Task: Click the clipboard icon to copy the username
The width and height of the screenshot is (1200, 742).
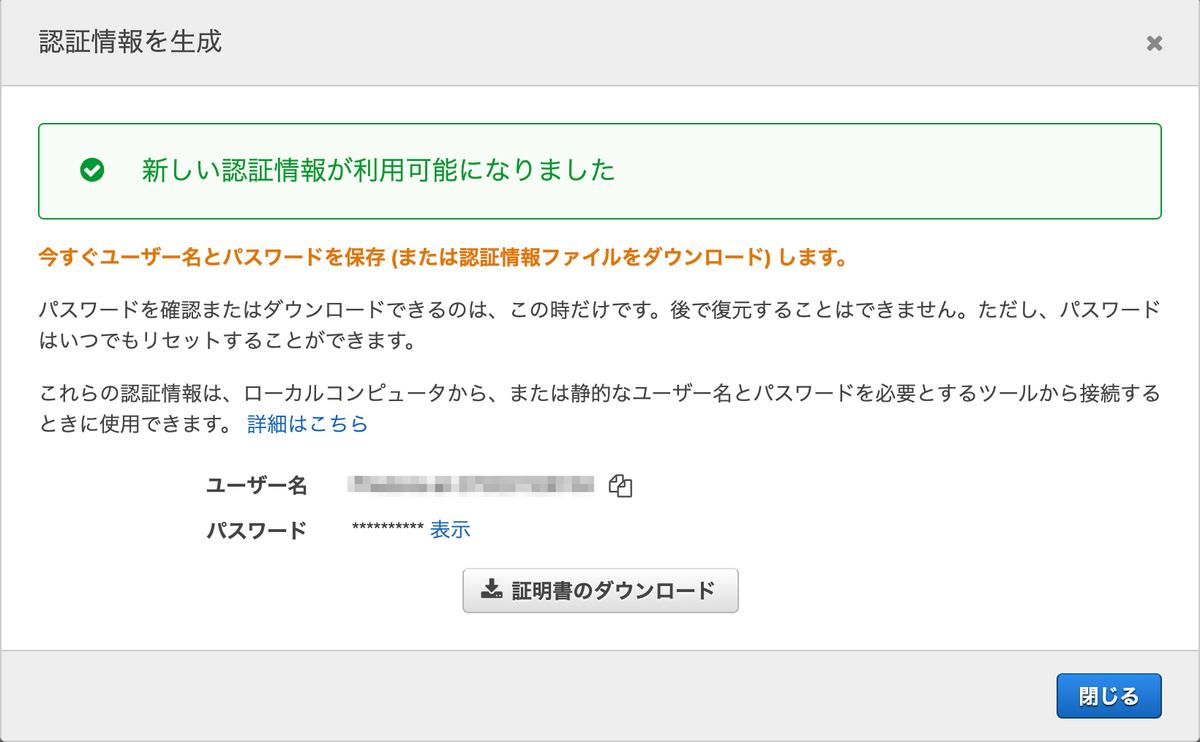Action: [620, 484]
